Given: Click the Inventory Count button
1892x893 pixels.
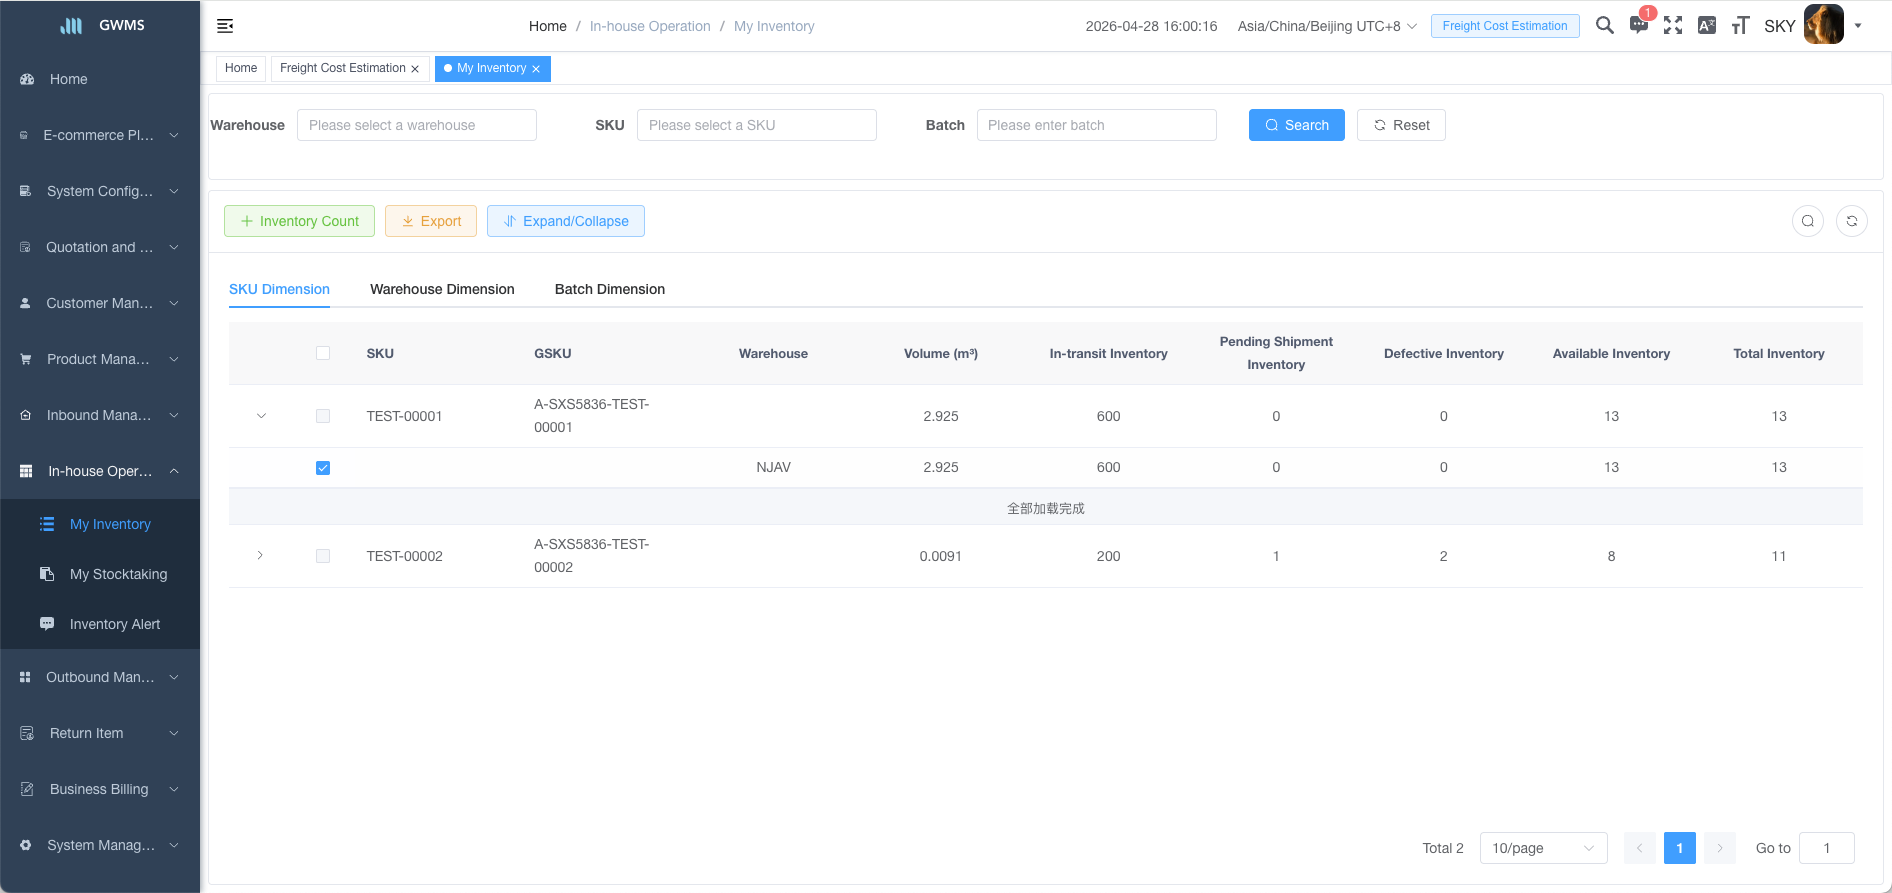Looking at the screenshot, I should coord(299,221).
